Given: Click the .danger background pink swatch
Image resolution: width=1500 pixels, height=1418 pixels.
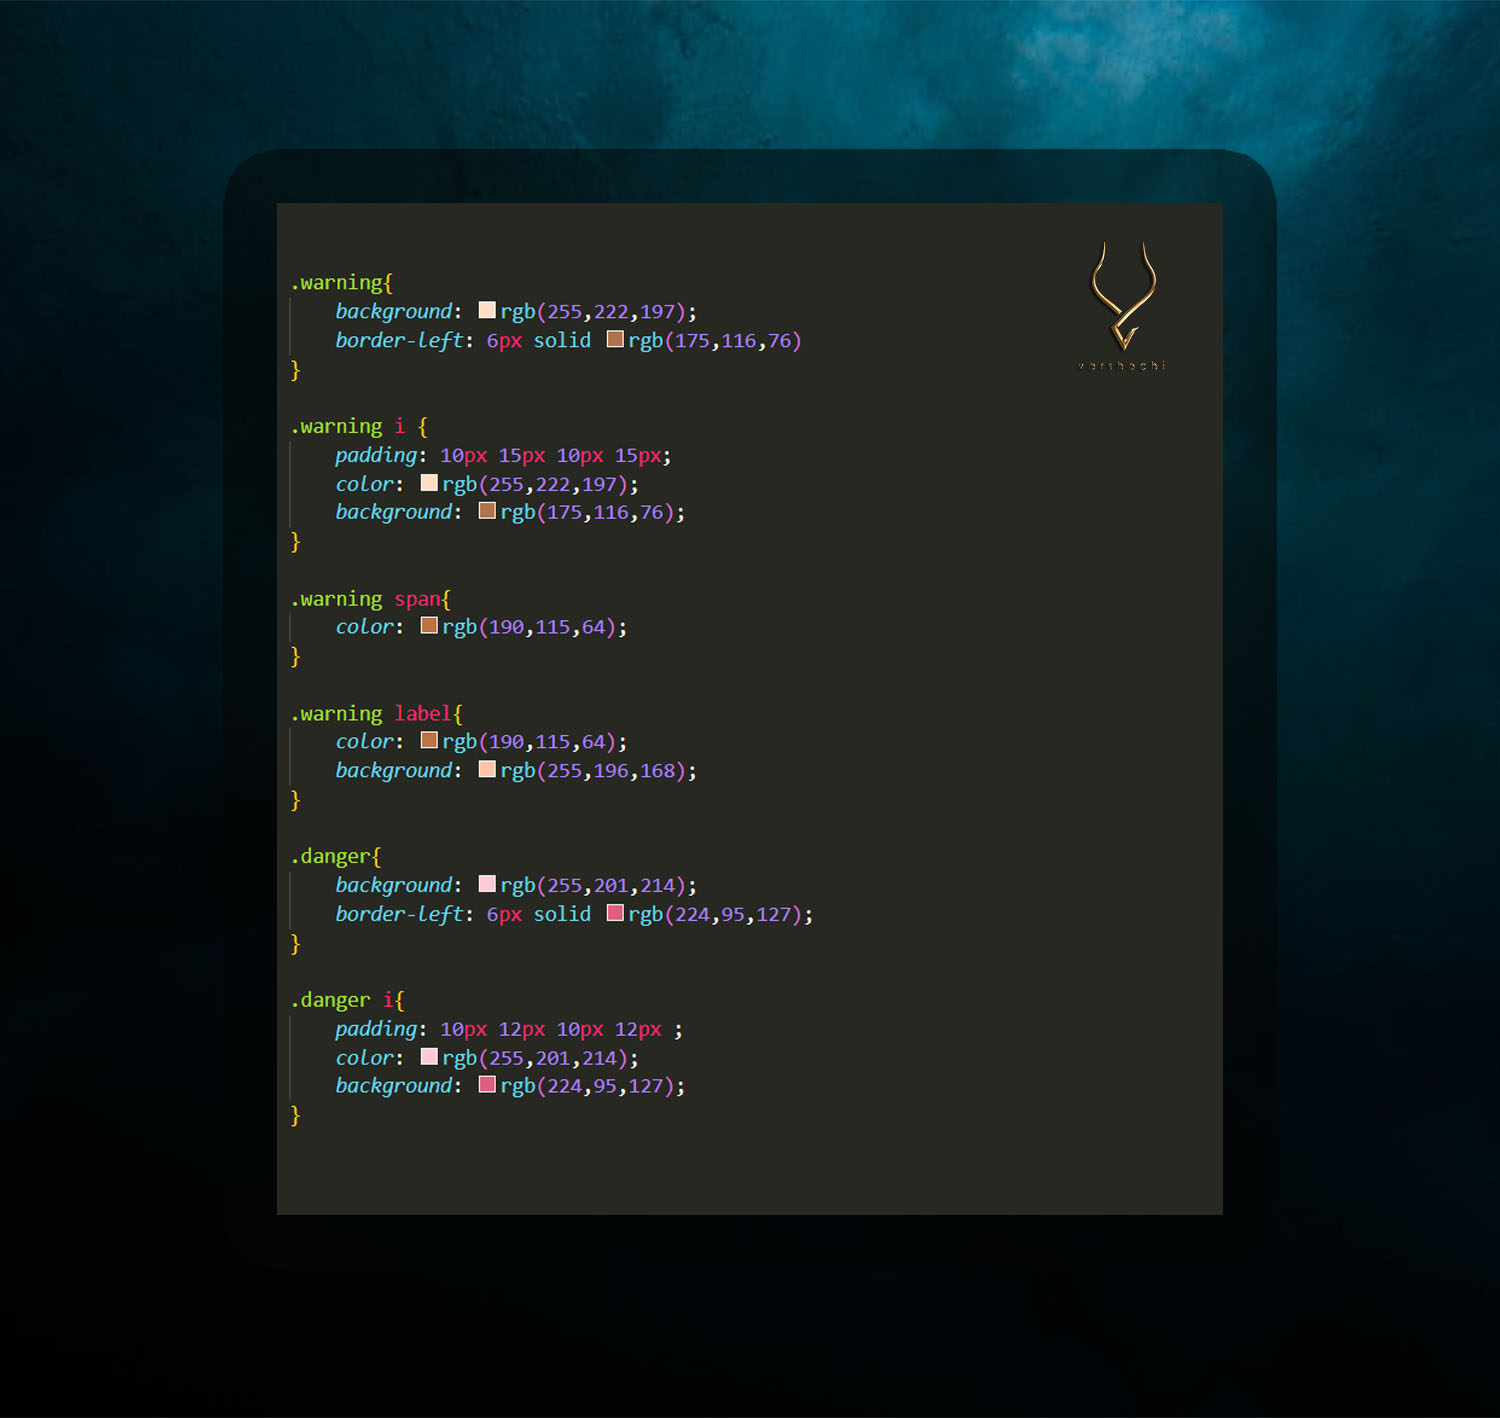Looking at the screenshot, I should [487, 885].
